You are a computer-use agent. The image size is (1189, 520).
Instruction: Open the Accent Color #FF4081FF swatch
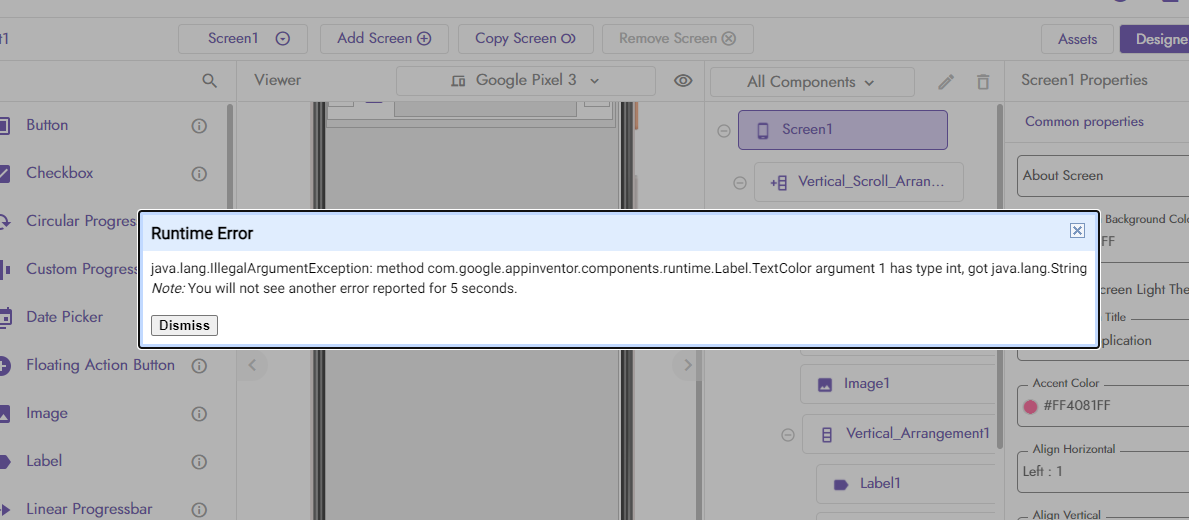(1031, 406)
